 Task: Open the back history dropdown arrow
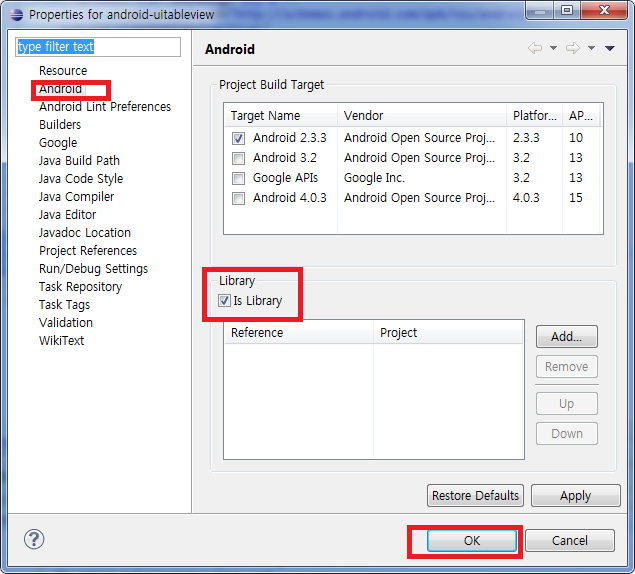pyautogui.click(x=553, y=48)
